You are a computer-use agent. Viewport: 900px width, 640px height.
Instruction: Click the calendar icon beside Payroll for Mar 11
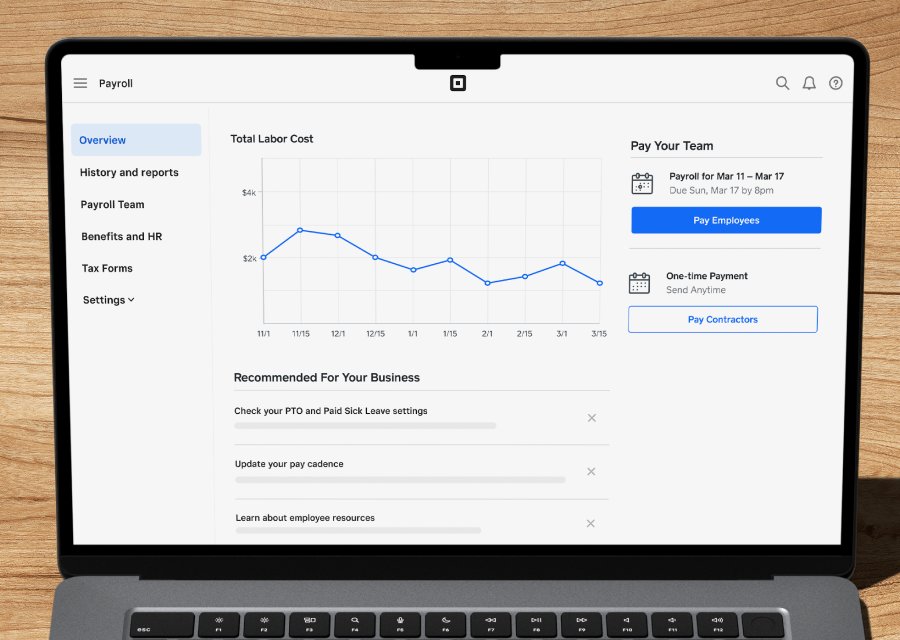(642, 184)
